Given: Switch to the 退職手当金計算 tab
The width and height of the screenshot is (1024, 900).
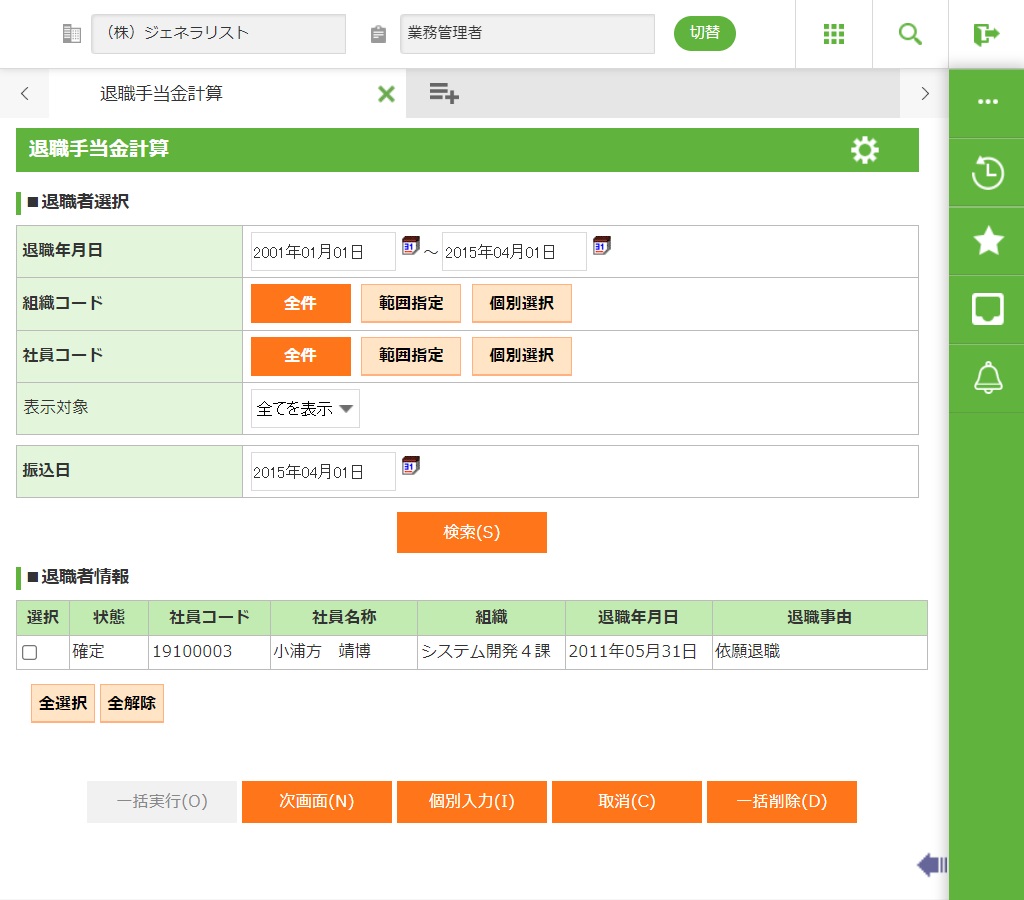Looking at the screenshot, I should pyautogui.click(x=162, y=94).
